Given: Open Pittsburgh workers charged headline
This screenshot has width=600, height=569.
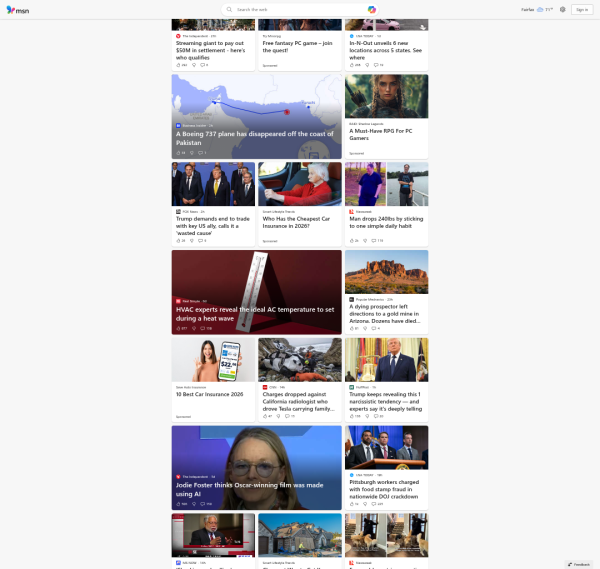Looking at the screenshot, I should click(384, 489).
